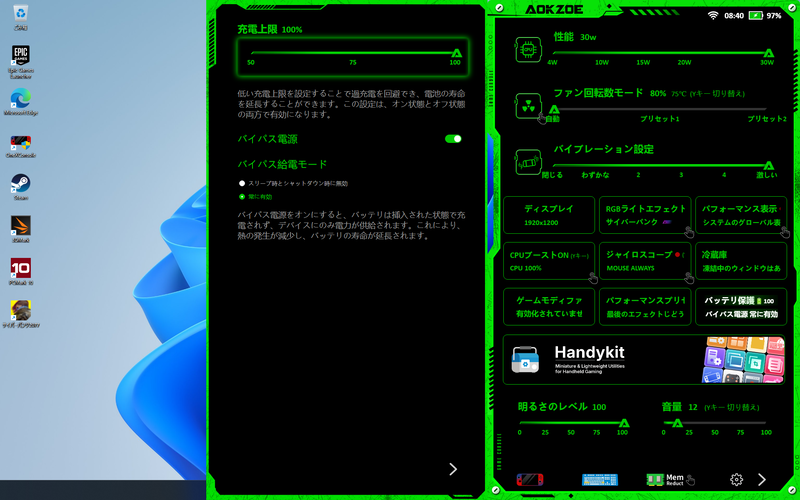Click next-page chevron in the AOKZOE panel
The width and height of the screenshot is (800, 500).
pos(762,479)
